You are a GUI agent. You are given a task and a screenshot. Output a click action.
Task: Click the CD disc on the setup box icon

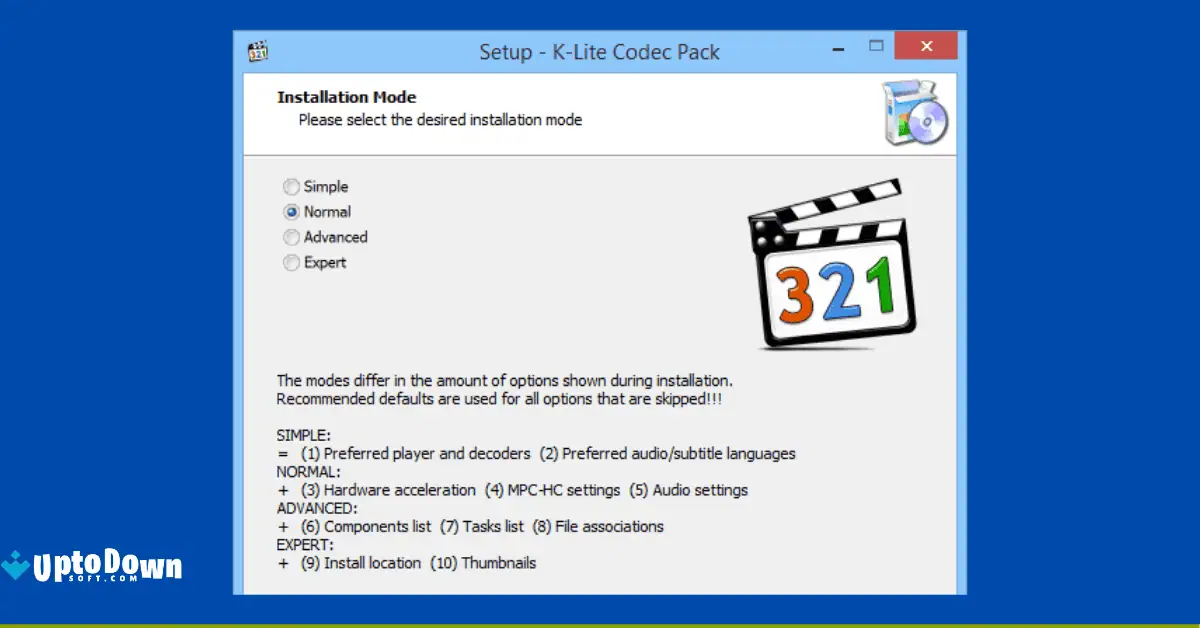coord(928,123)
